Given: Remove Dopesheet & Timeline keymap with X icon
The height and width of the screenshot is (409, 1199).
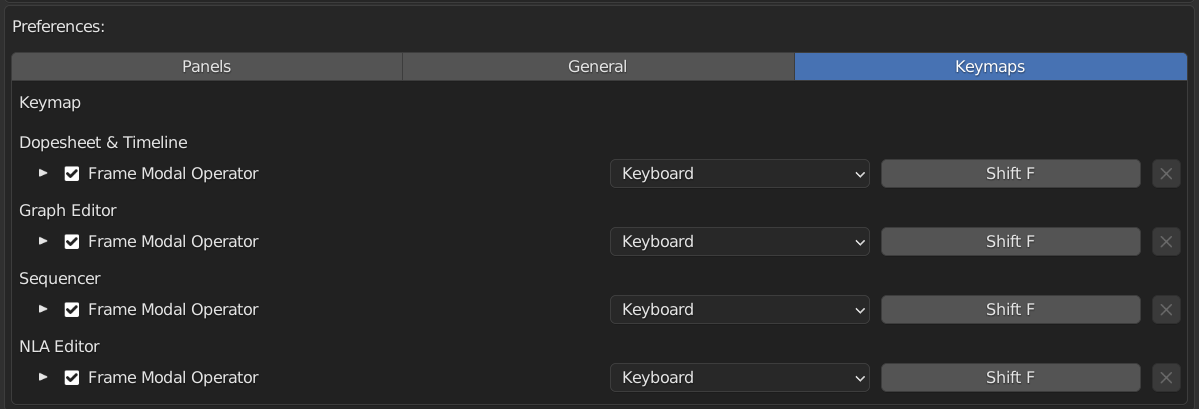Looking at the screenshot, I should pos(1166,174).
